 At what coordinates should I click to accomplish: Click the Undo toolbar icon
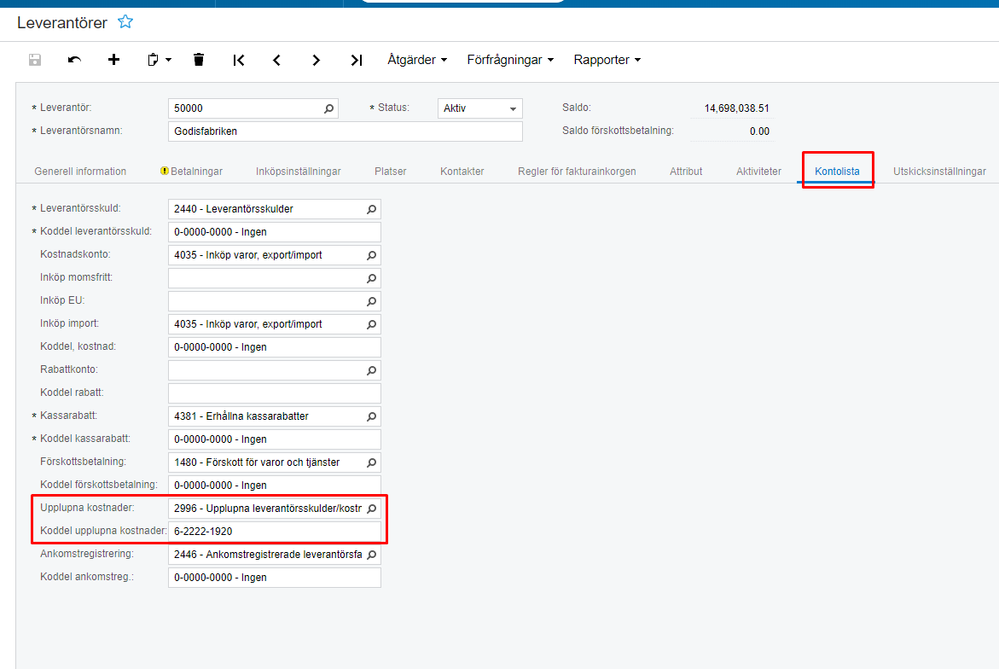(x=72, y=59)
